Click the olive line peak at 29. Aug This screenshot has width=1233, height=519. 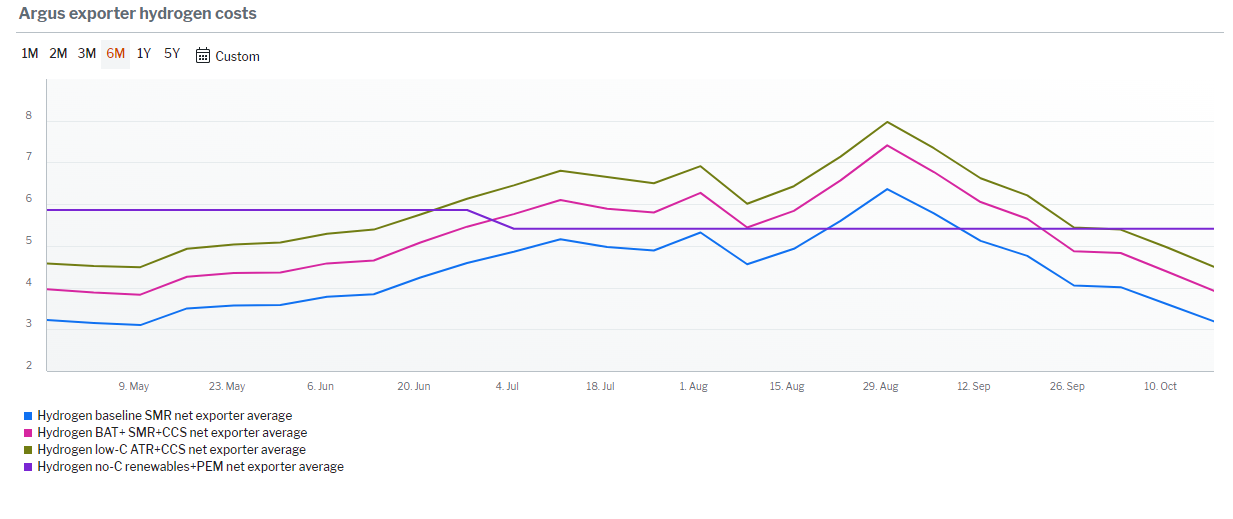[887, 122]
